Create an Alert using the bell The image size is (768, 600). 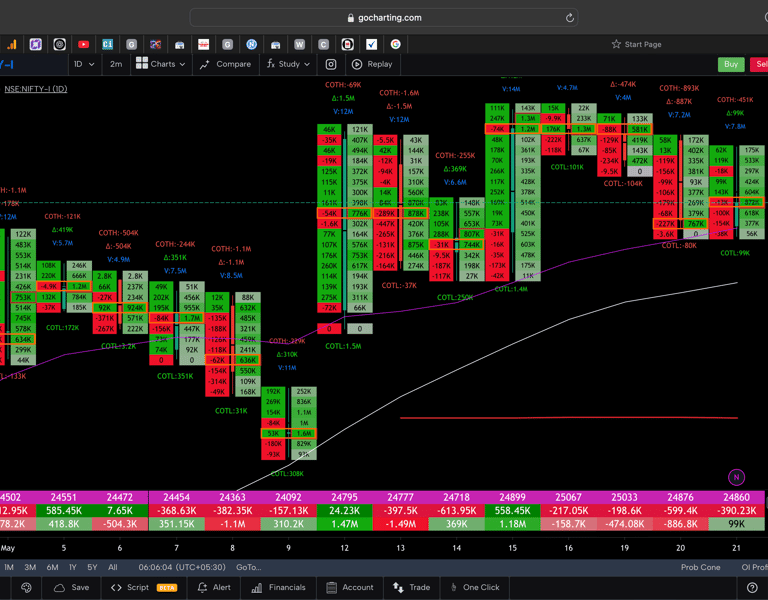214,587
